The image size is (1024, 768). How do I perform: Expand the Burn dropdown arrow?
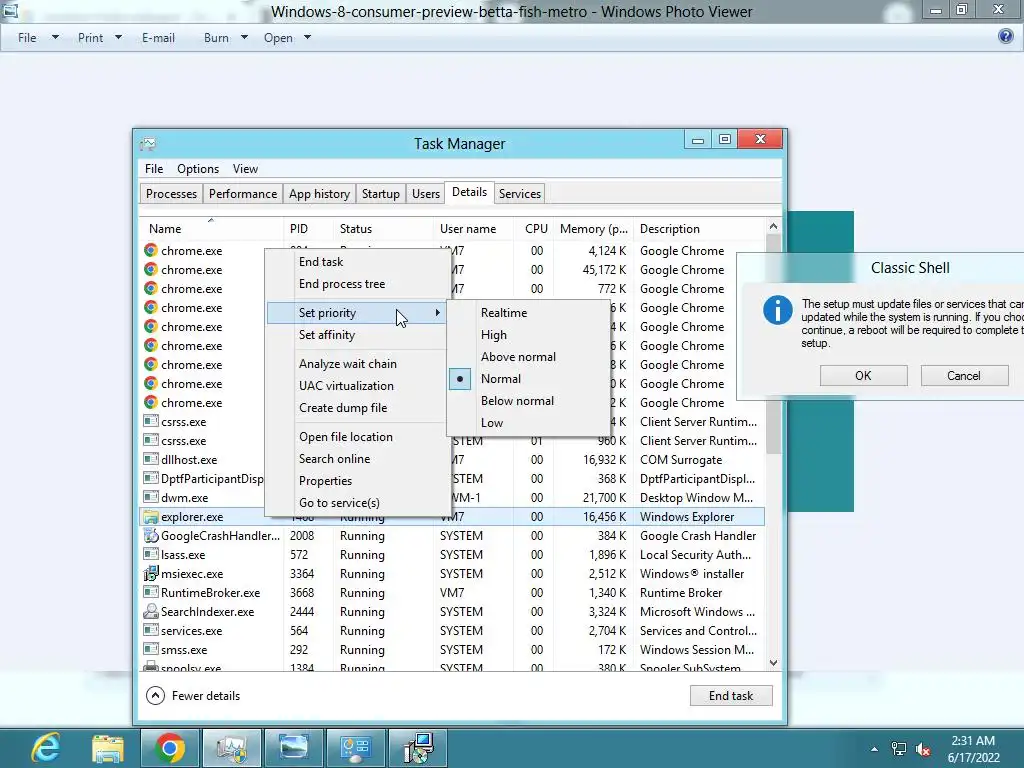[244, 37]
